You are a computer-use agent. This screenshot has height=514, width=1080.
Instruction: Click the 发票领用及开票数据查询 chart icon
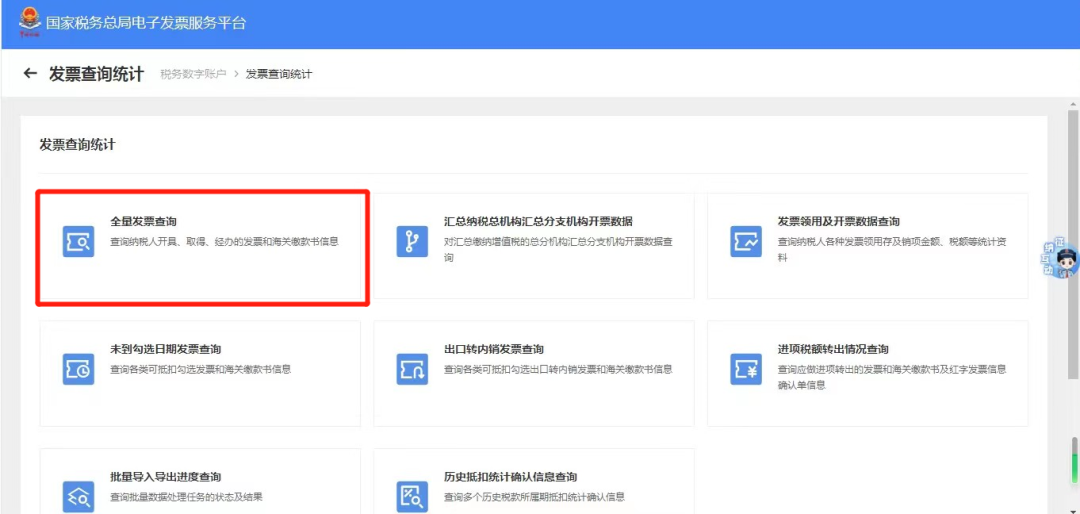click(745, 242)
